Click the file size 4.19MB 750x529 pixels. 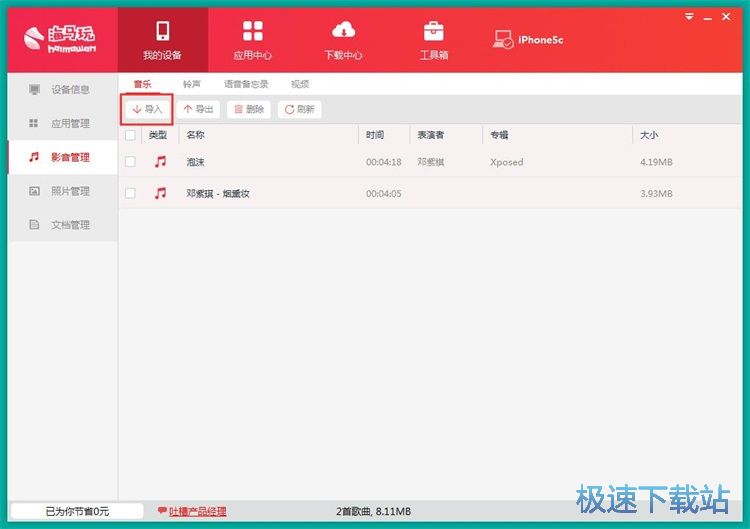click(656, 162)
